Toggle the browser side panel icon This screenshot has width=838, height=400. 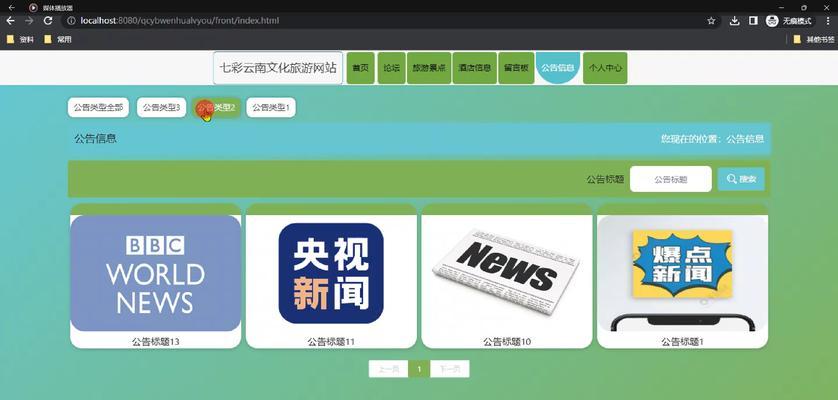pyautogui.click(x=752, y=21)
